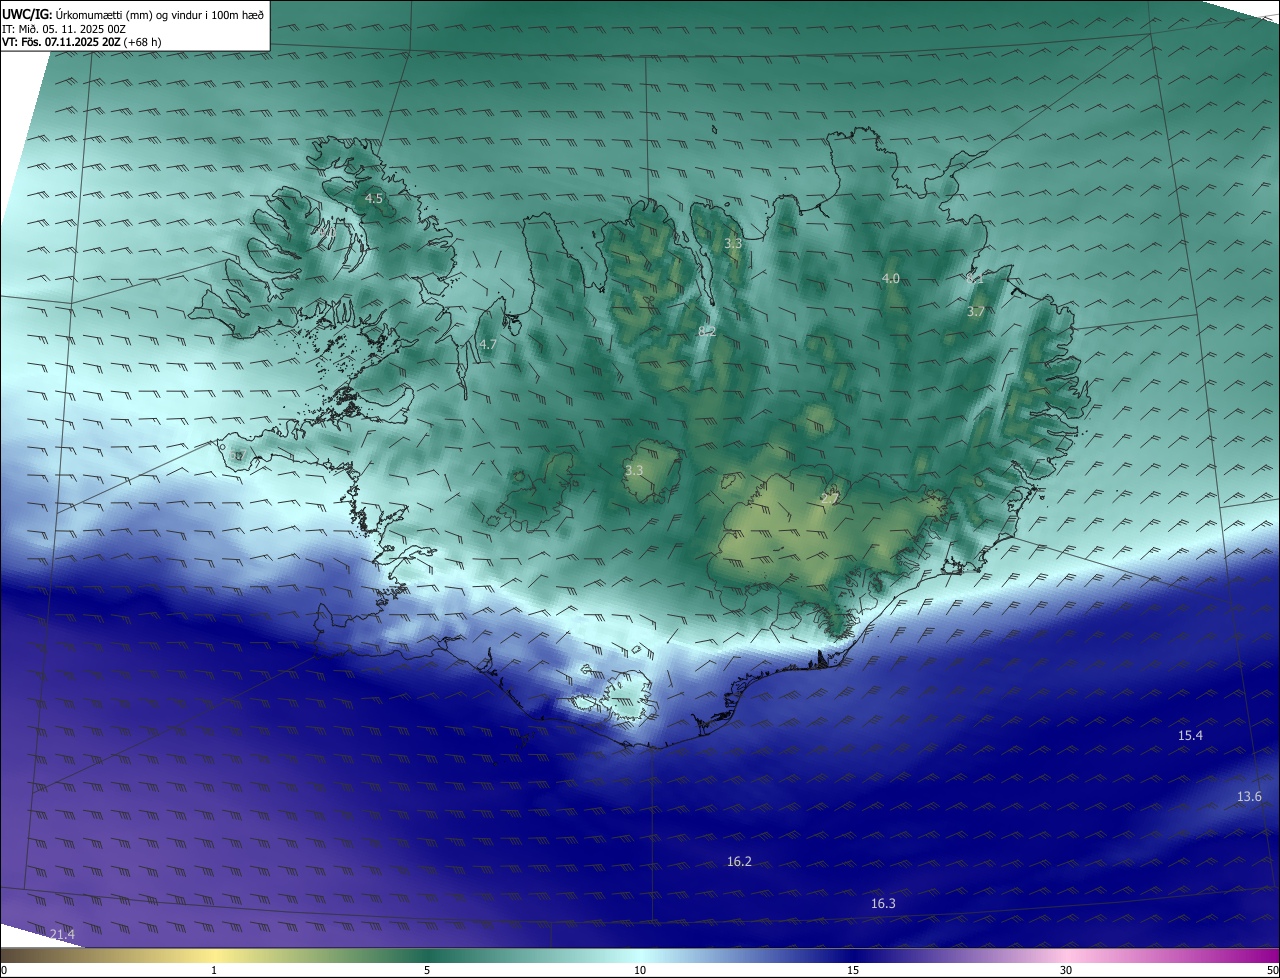This screenshot has width=1280, height=978.
Task: Click the 16.2 value label
Action: click(x=739, y=861)
